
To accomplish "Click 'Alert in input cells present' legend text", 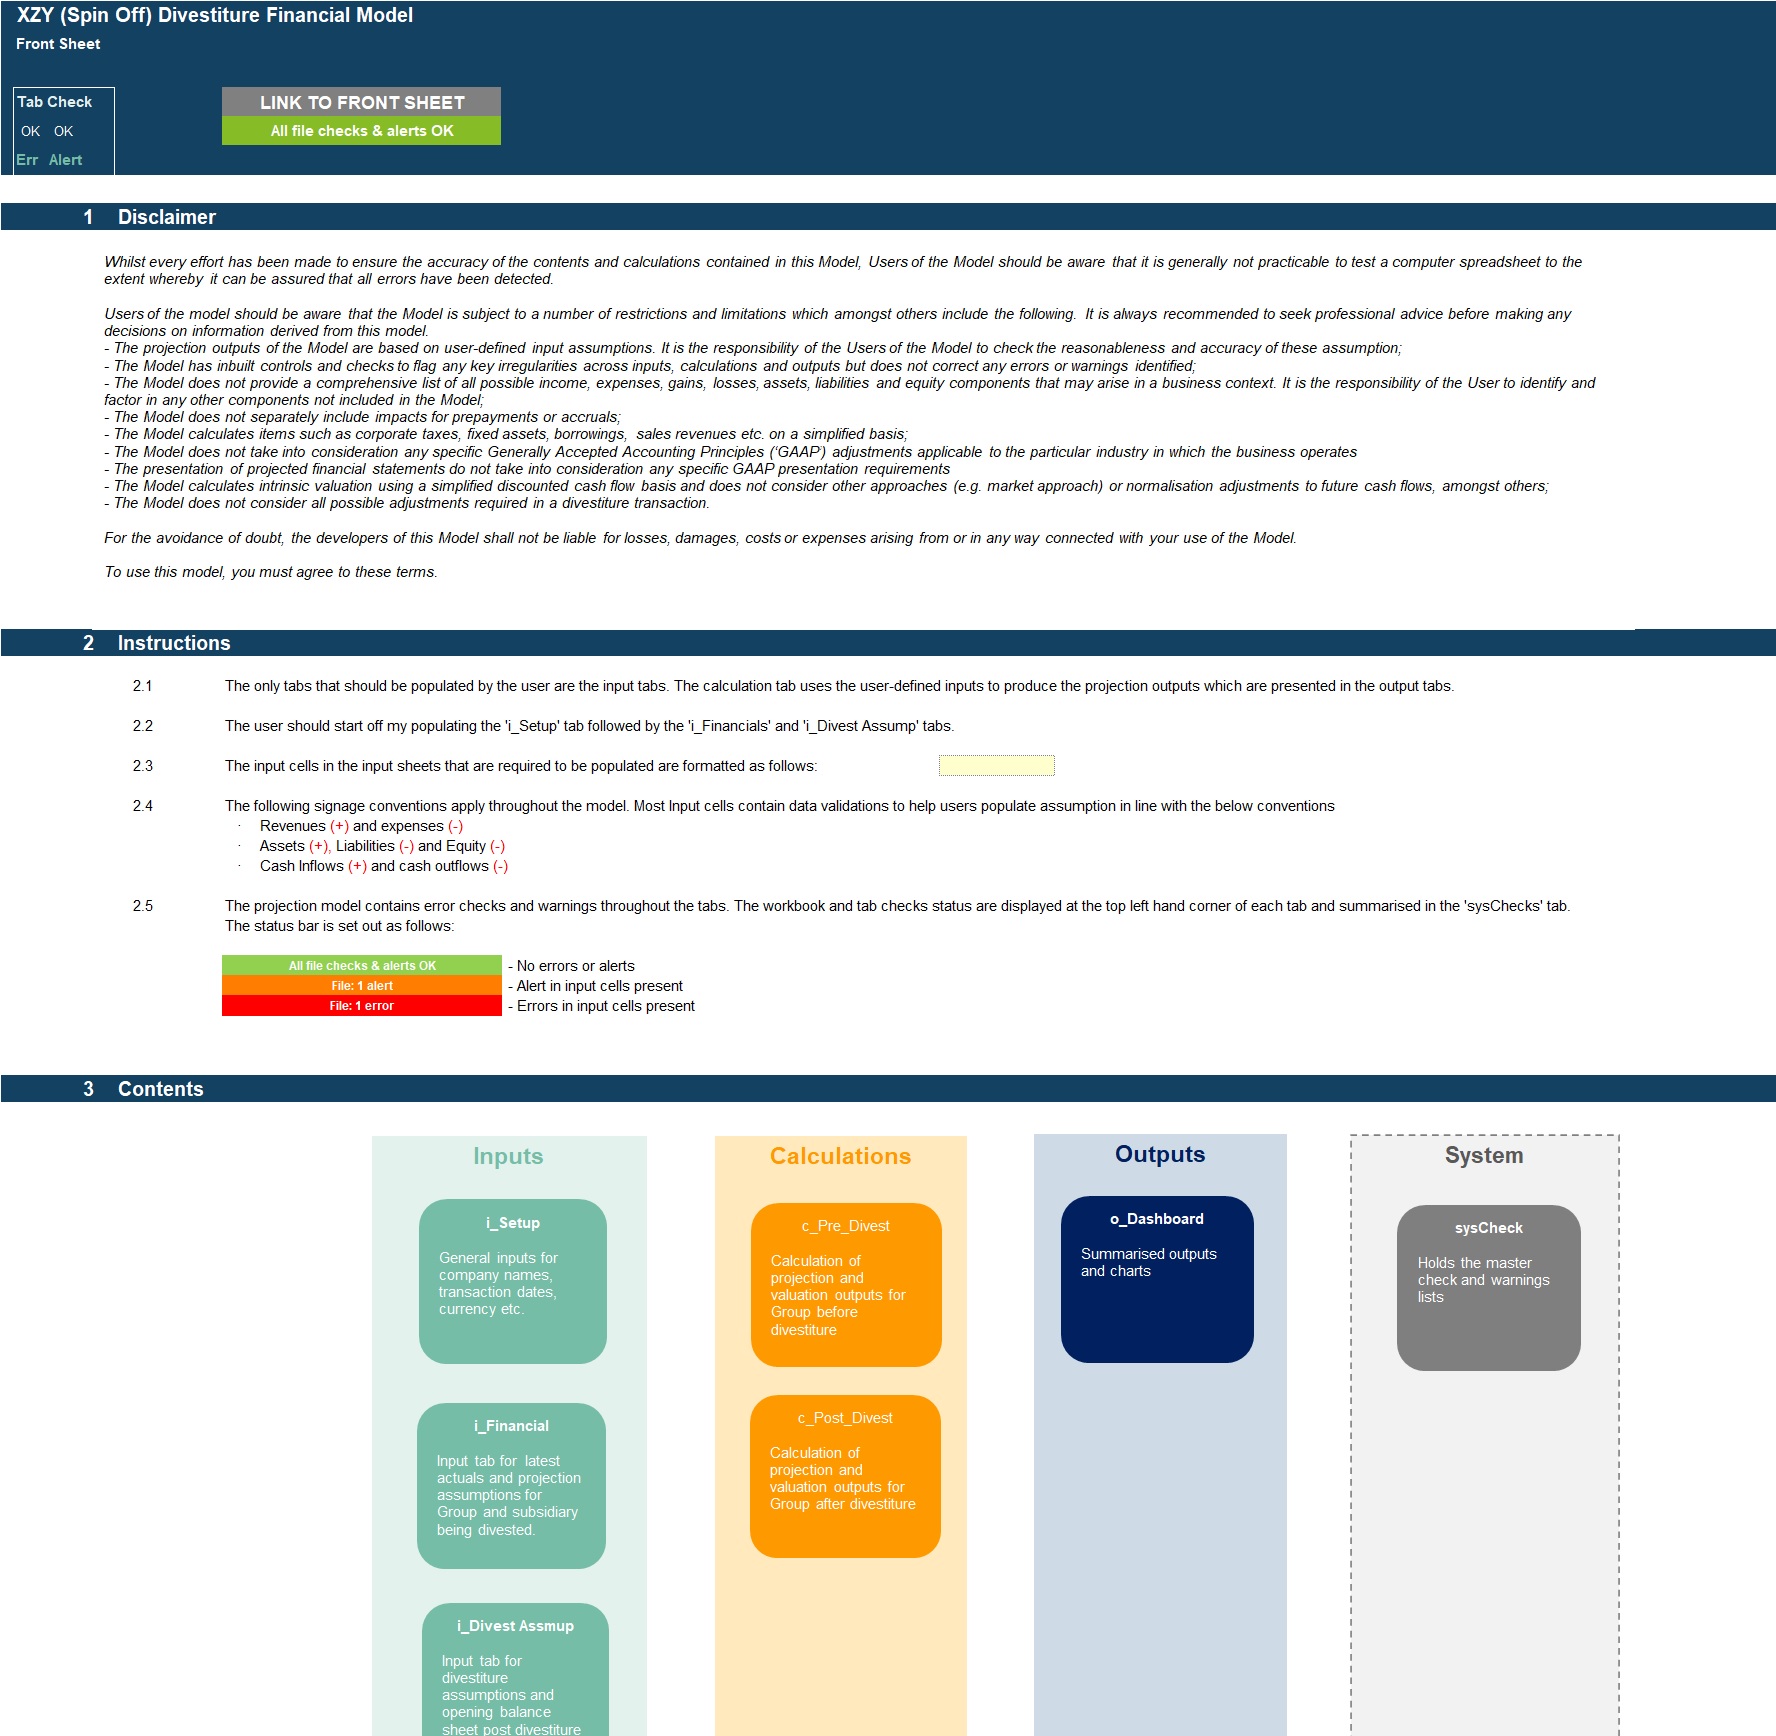I will coord(596,986).
